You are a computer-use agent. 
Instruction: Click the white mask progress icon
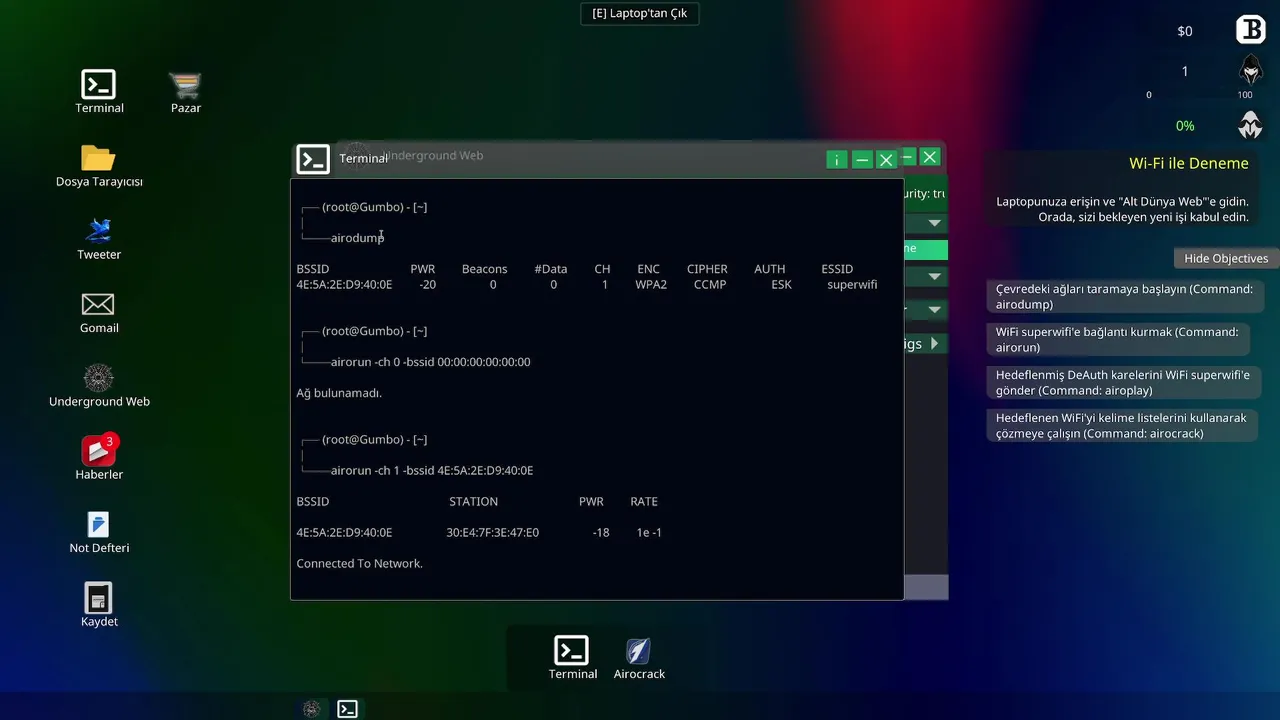point(1251,125)
